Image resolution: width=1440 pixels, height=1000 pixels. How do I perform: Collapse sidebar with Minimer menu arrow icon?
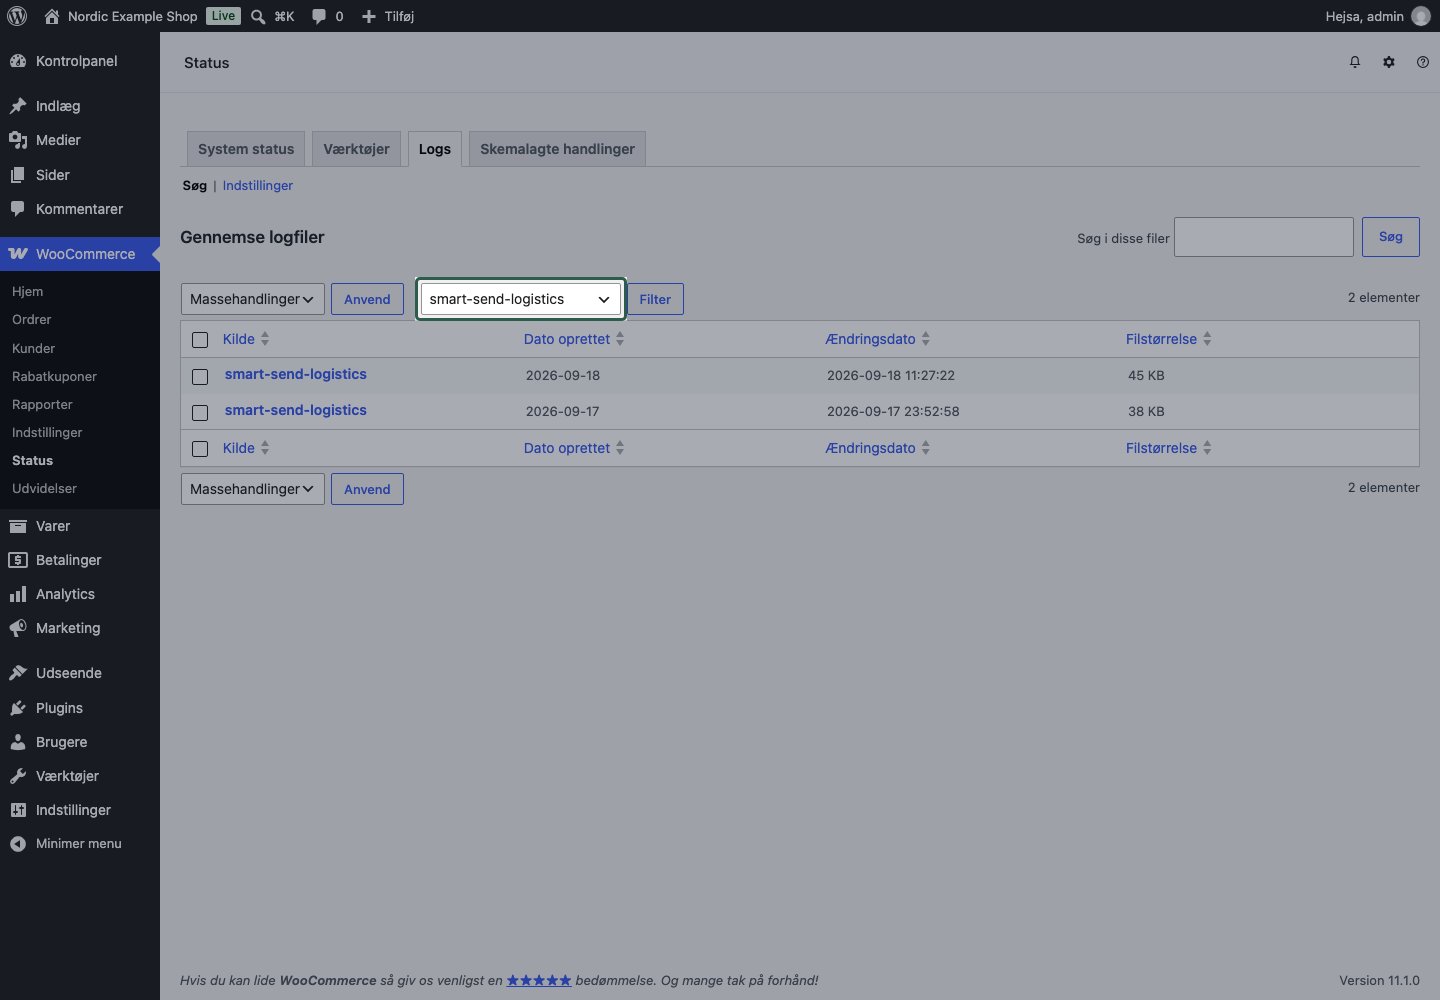(18, 844)
